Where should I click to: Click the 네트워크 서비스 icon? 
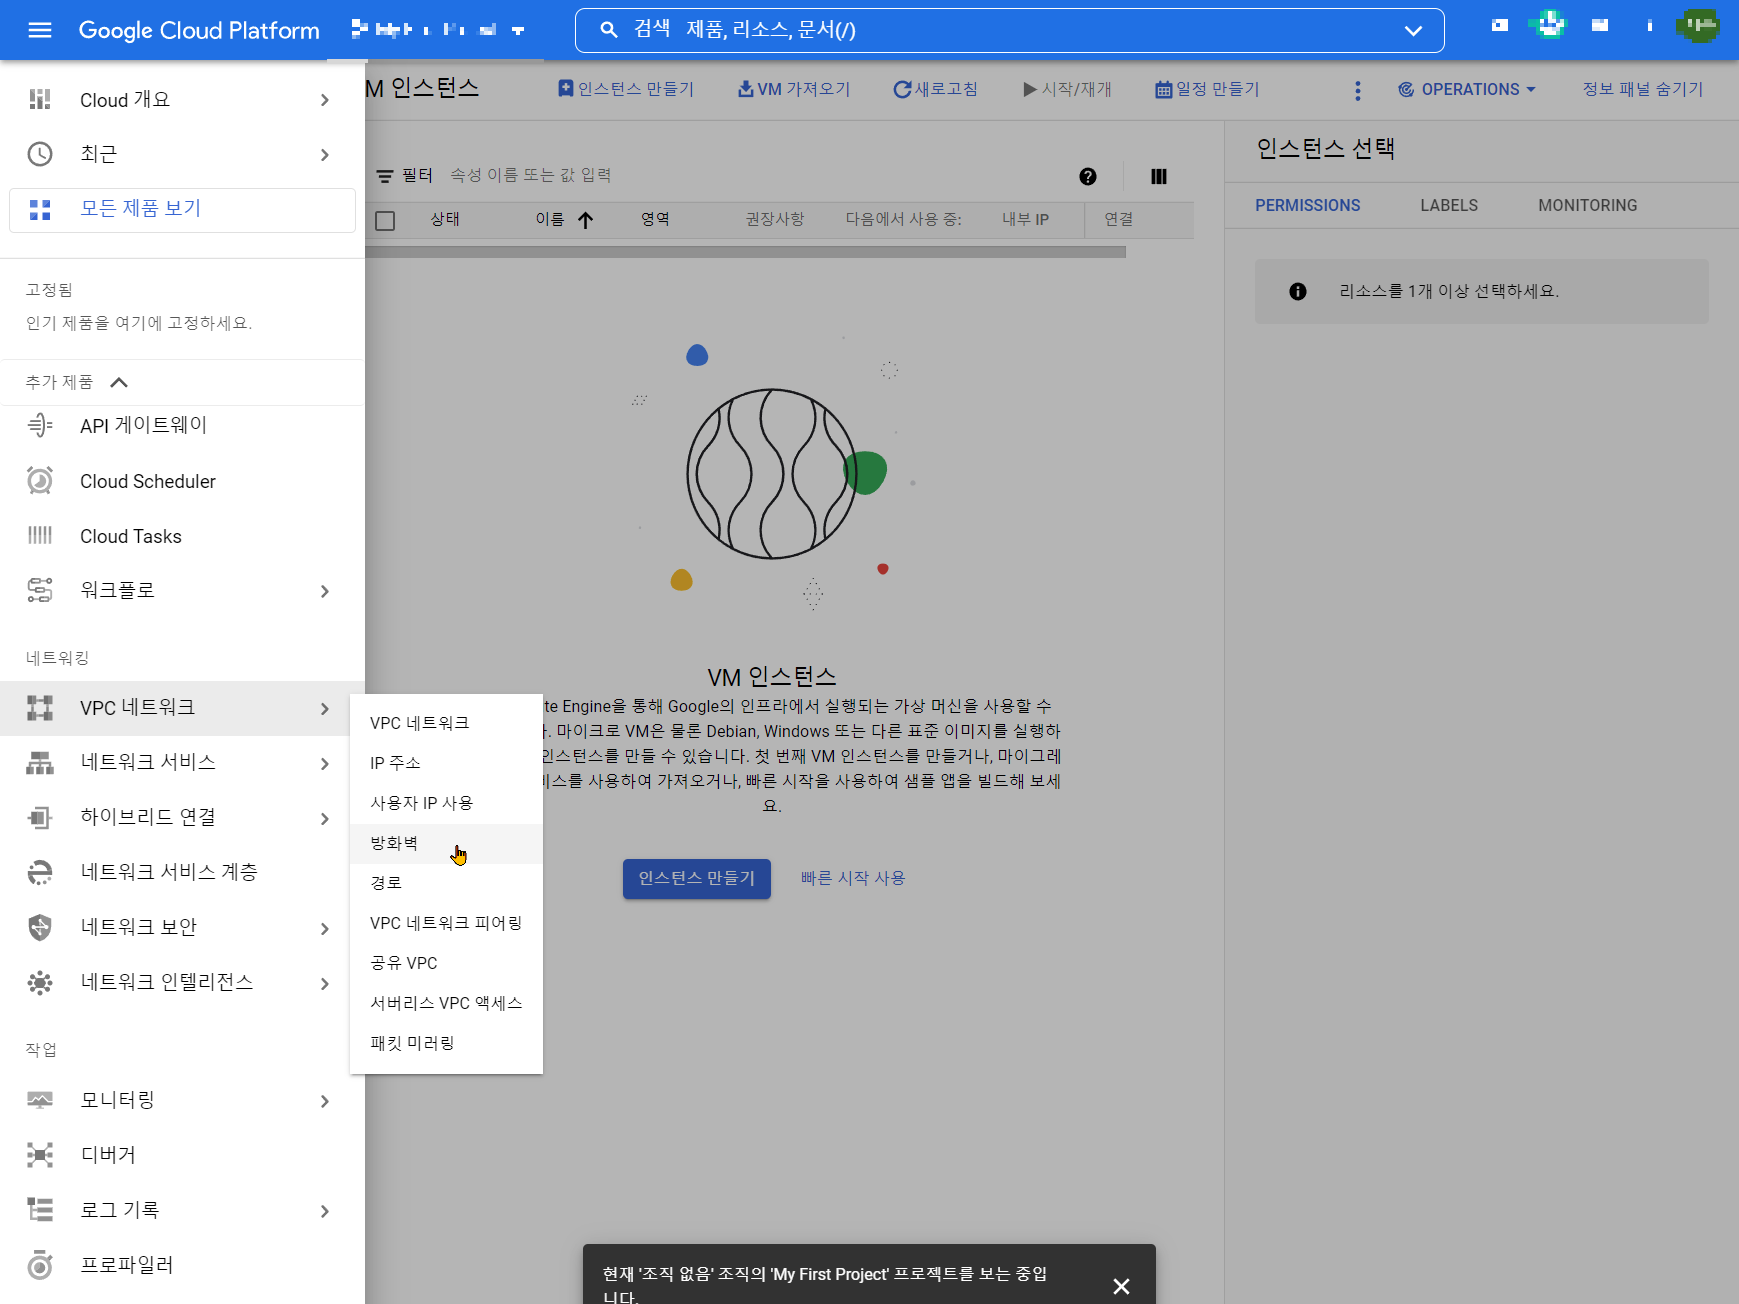point(40,763)
